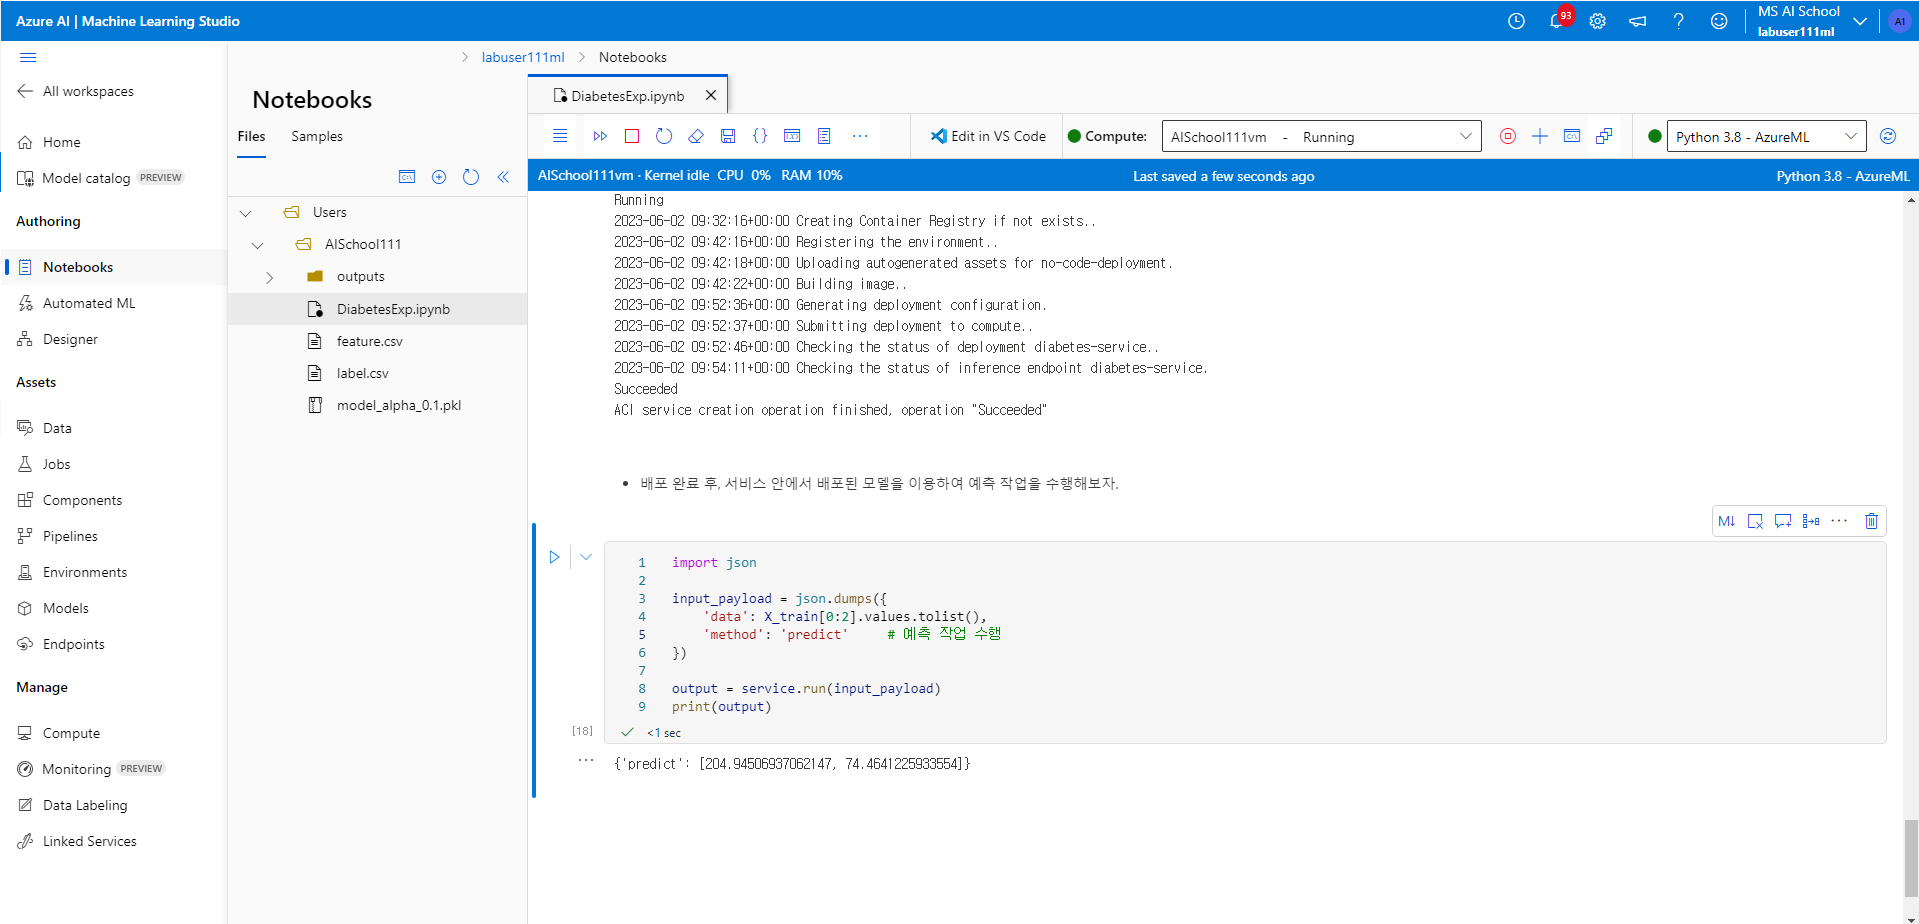Open the Compute instance dropdown
1919x924 pixels.
(1321, 136)
